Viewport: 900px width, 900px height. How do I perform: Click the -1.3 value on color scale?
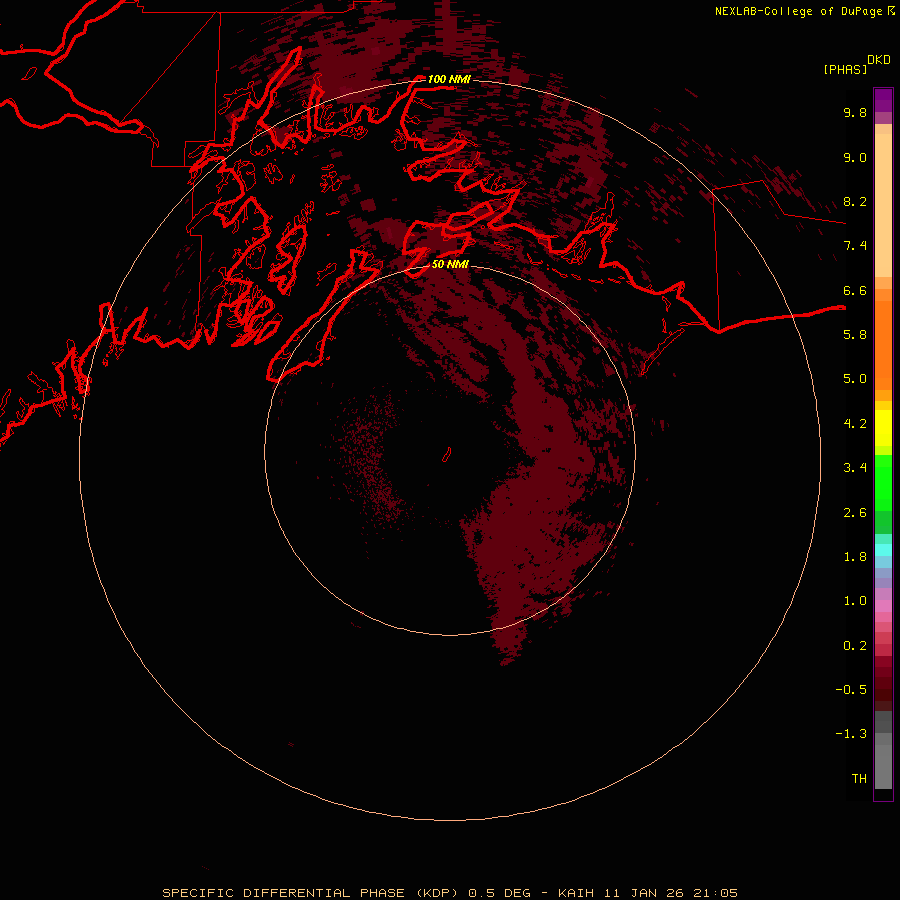pos(851,734)
